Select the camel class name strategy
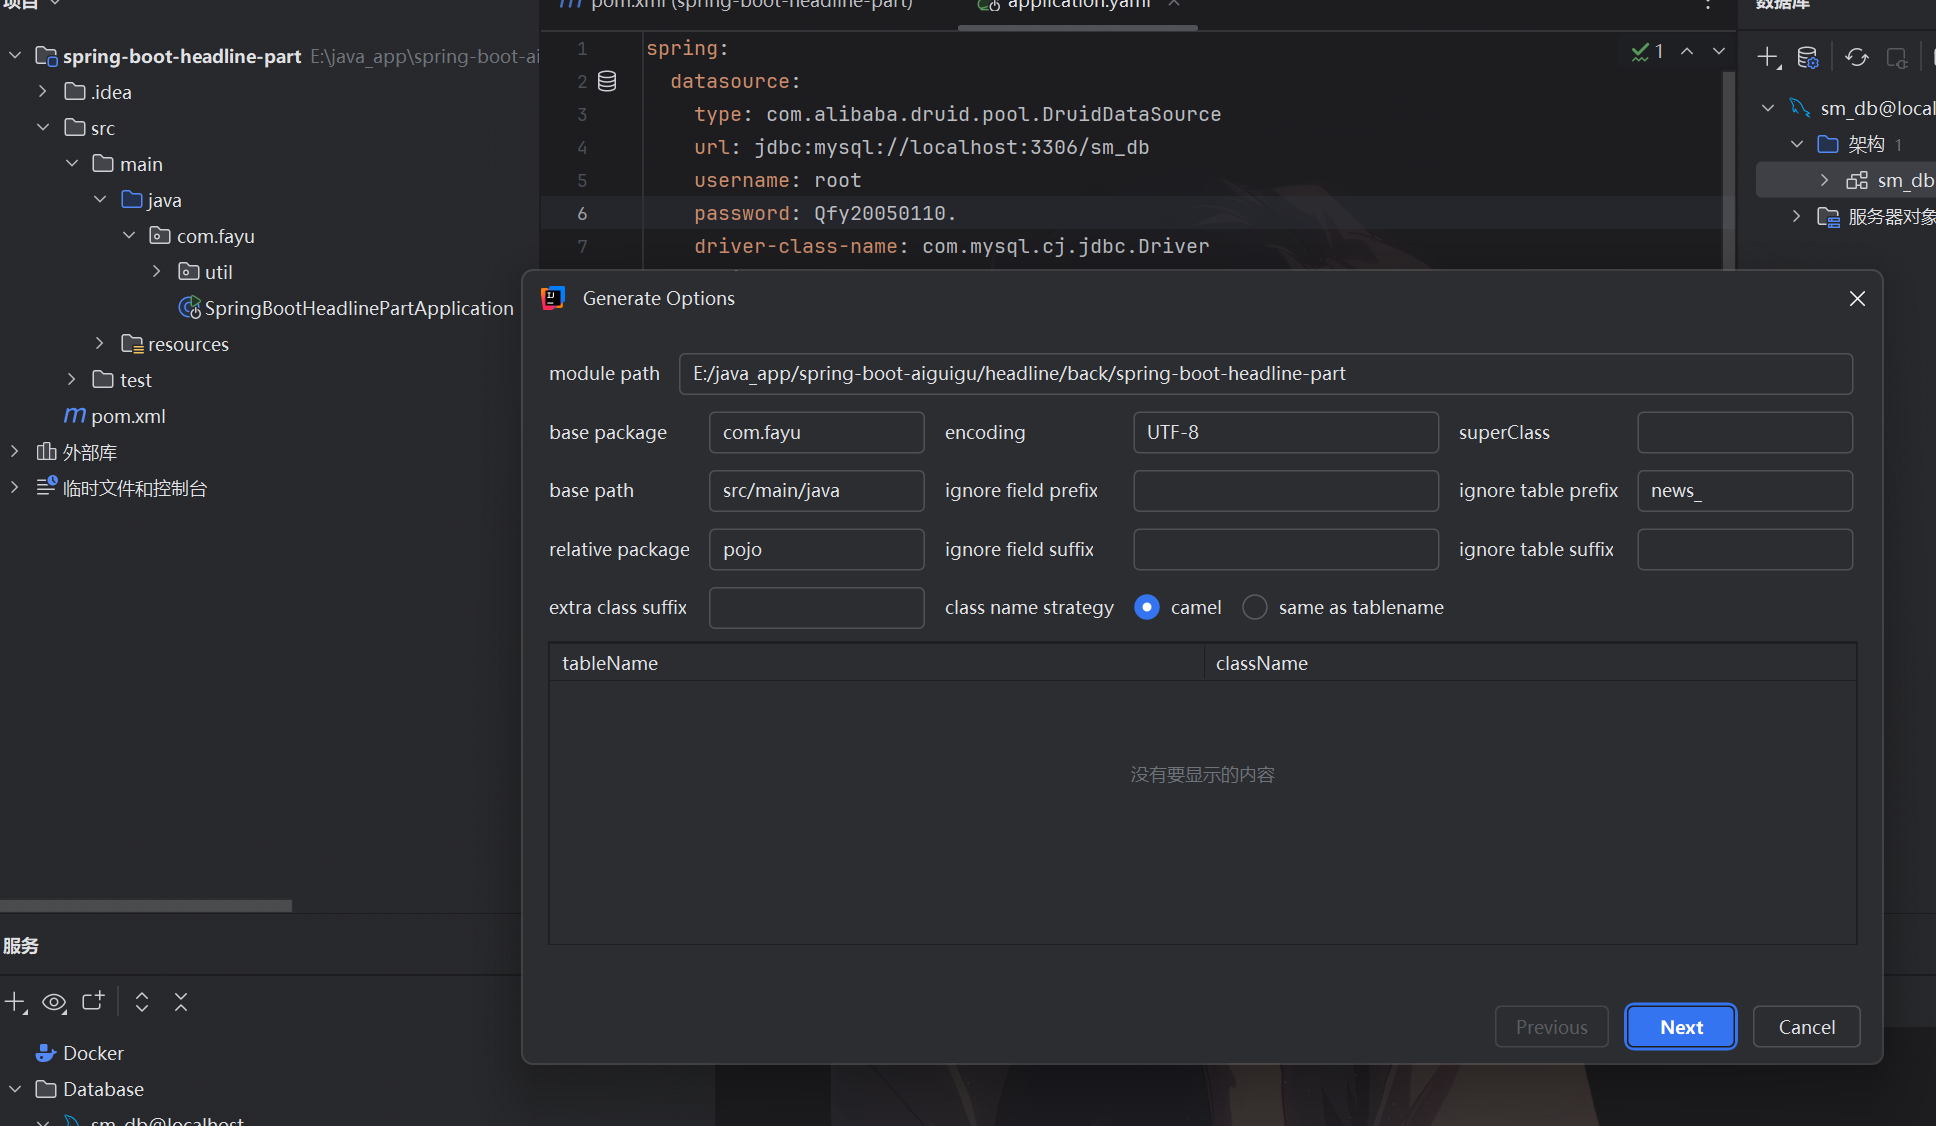Viewport: 1936px width, 1126px height. click(1147, 607)
